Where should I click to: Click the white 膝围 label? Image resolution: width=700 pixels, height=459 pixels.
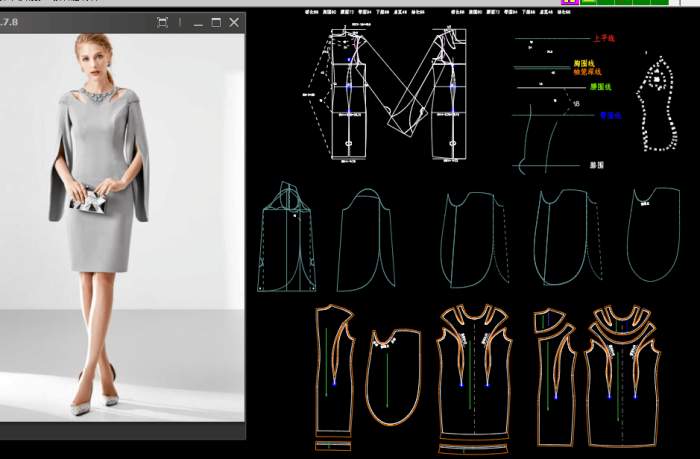point(596,164)
